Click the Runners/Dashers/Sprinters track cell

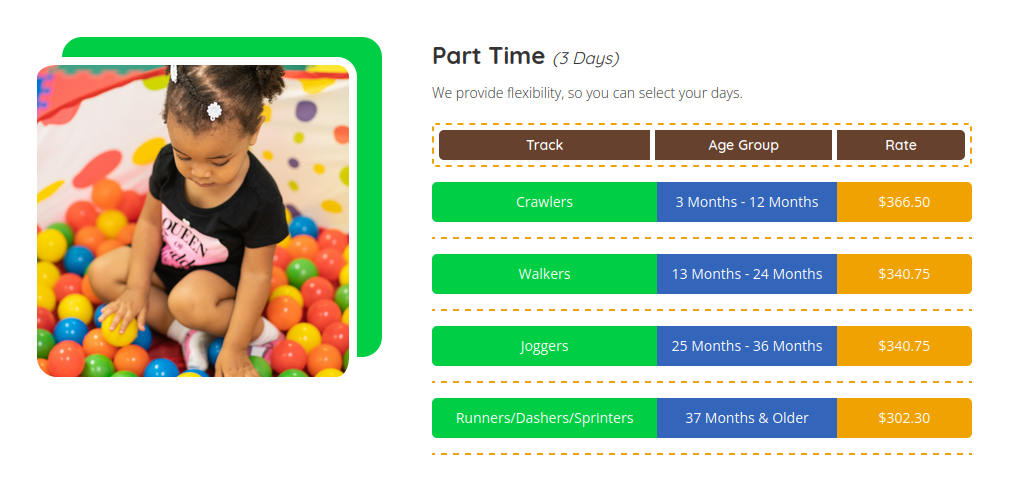click(544, 418)
